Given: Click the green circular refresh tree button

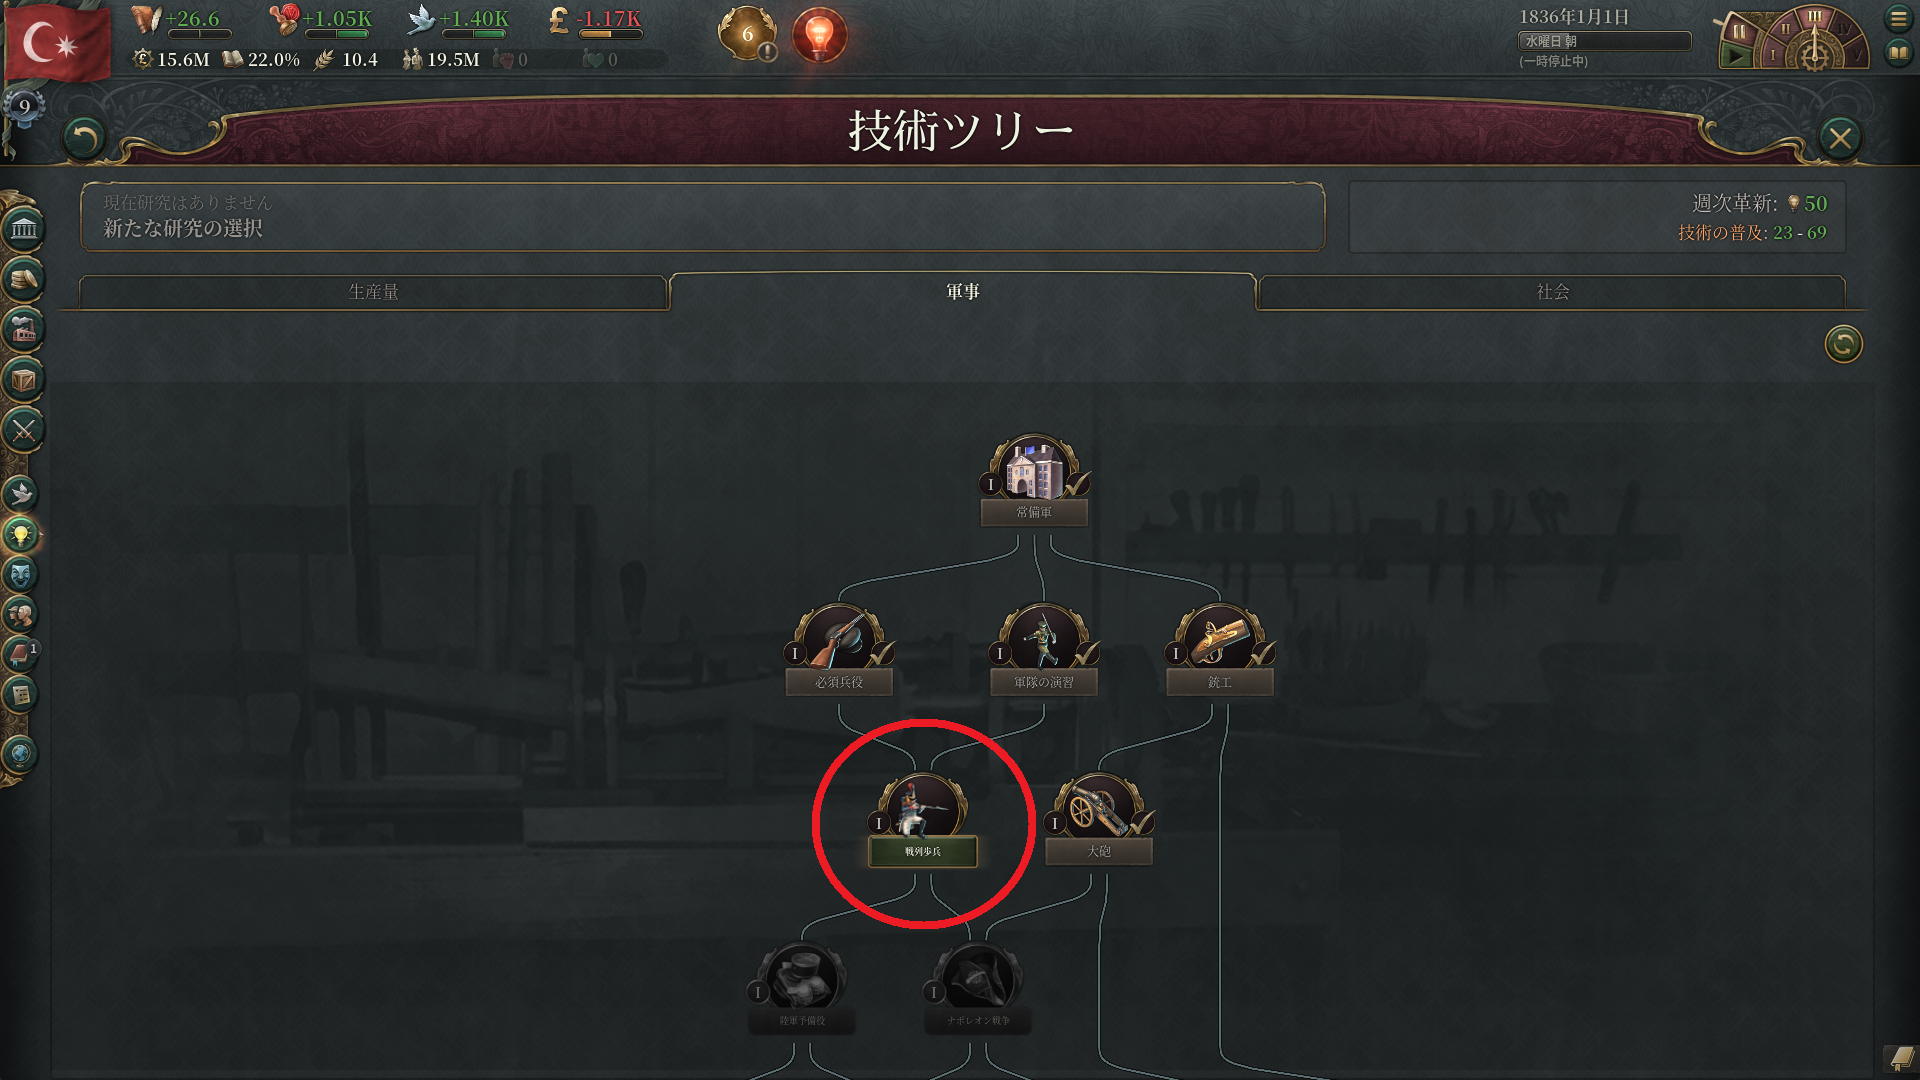Looking at the screenshot, I should pos(1843,344).
